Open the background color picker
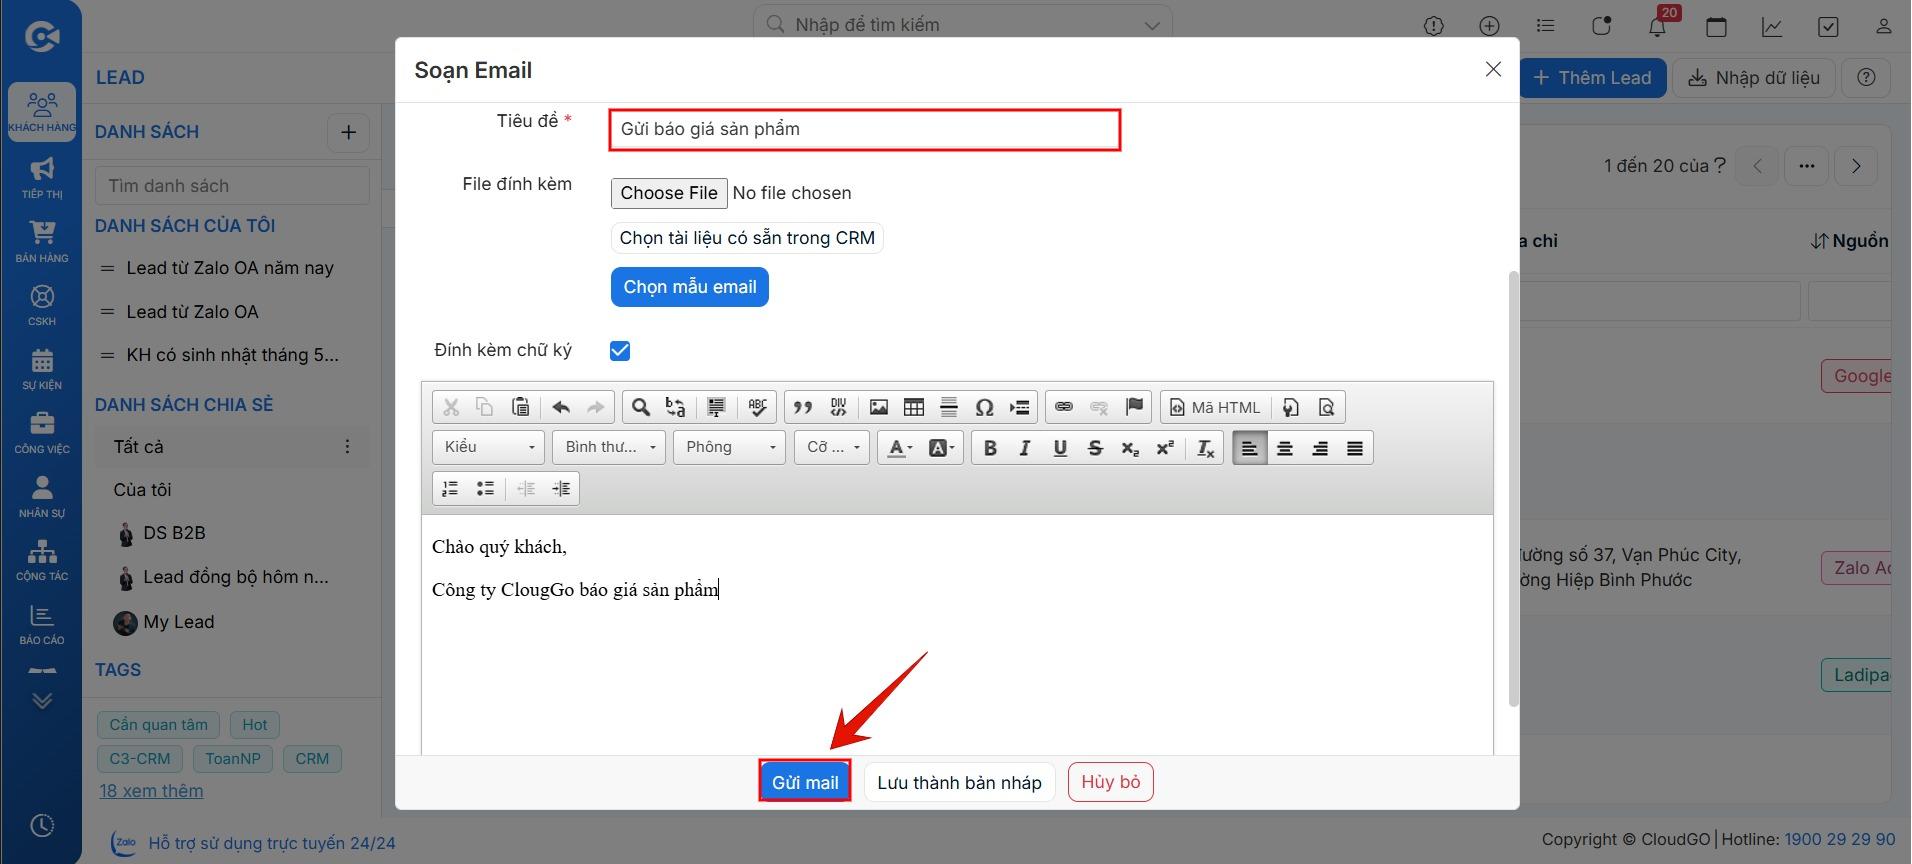1912x864 pixels. [941, 448]
